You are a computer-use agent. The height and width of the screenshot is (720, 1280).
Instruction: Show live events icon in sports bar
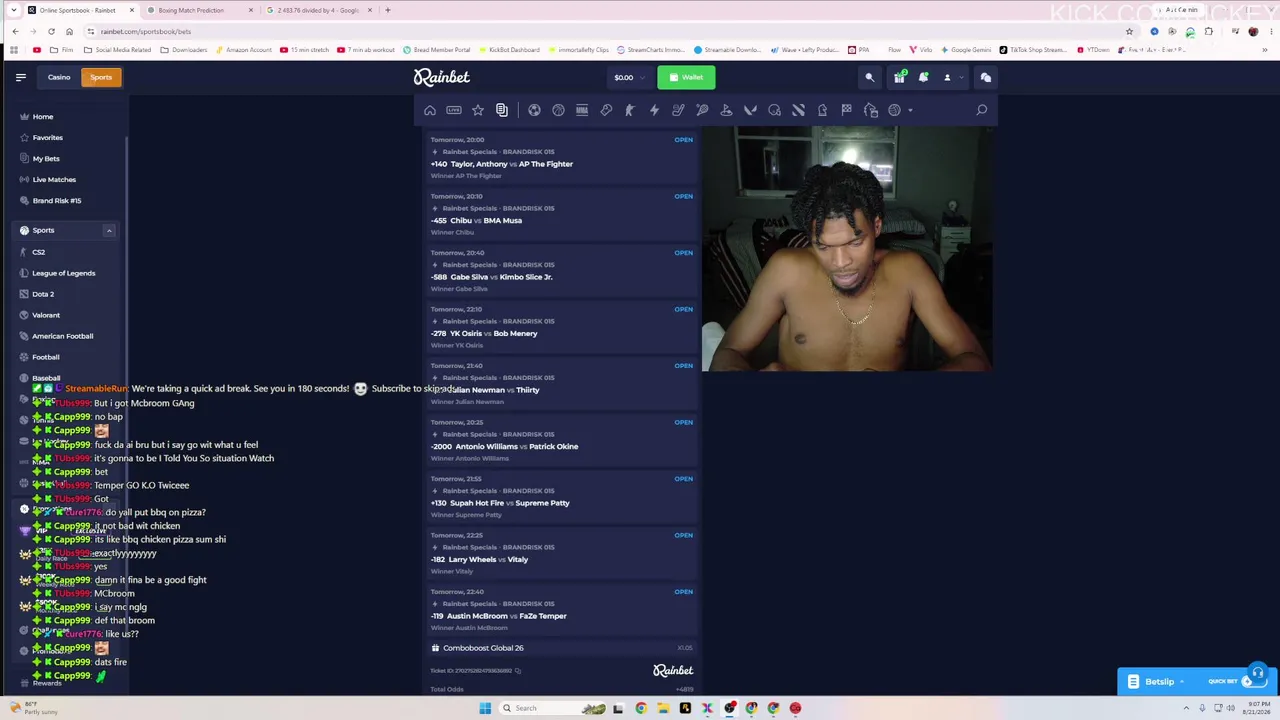click(454, 110)
